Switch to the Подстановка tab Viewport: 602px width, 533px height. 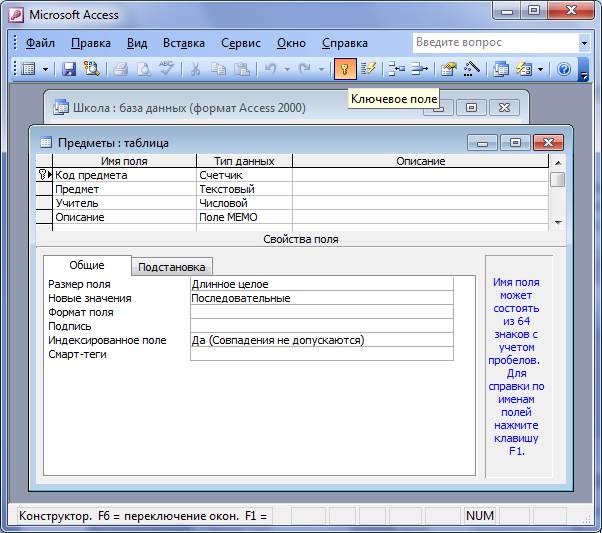(172, 267)
